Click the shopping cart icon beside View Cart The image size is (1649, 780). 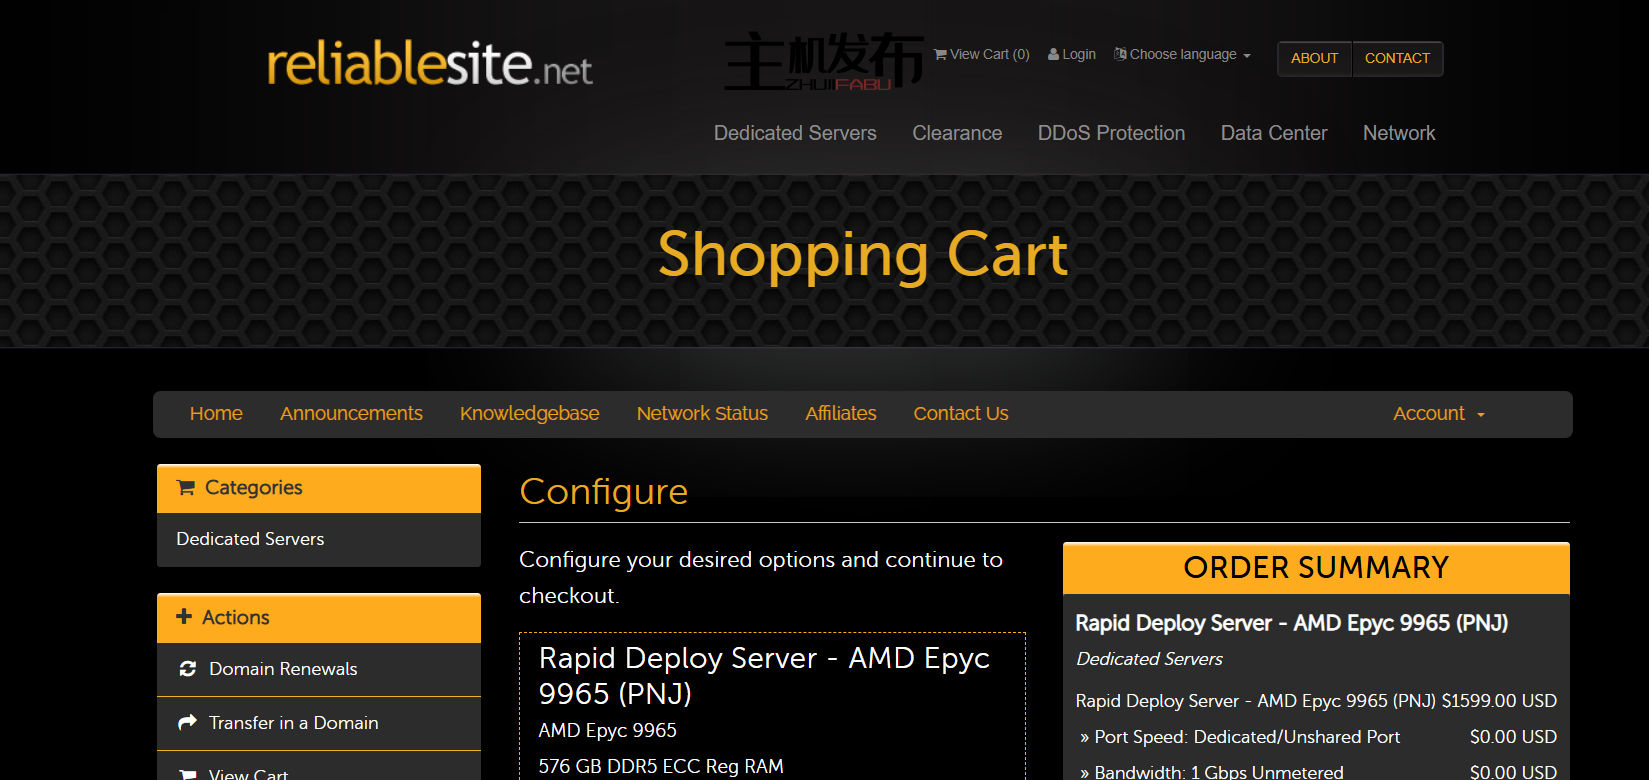(940, 54)
